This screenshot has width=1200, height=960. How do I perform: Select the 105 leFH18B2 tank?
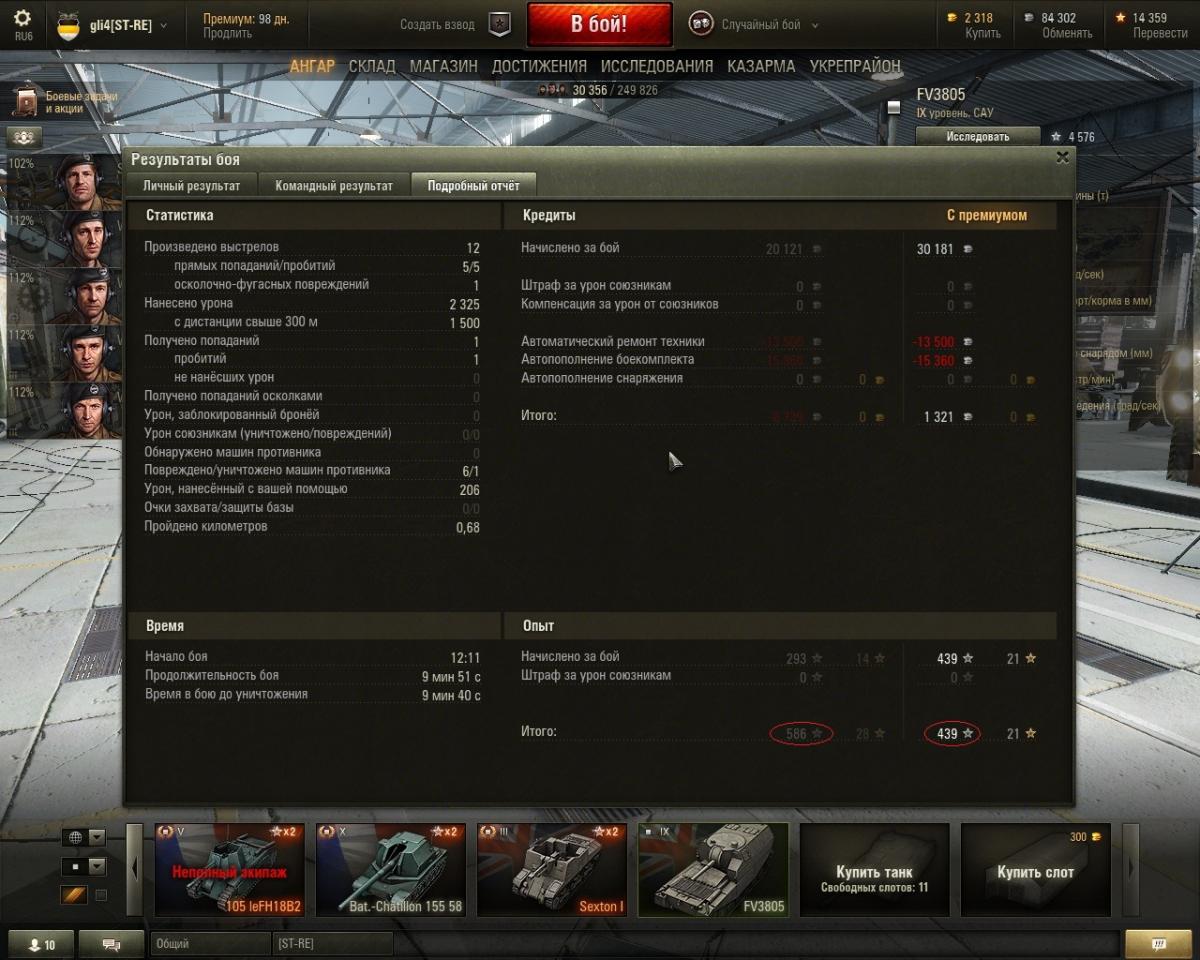pyautogui.click(x=229, y=869)
